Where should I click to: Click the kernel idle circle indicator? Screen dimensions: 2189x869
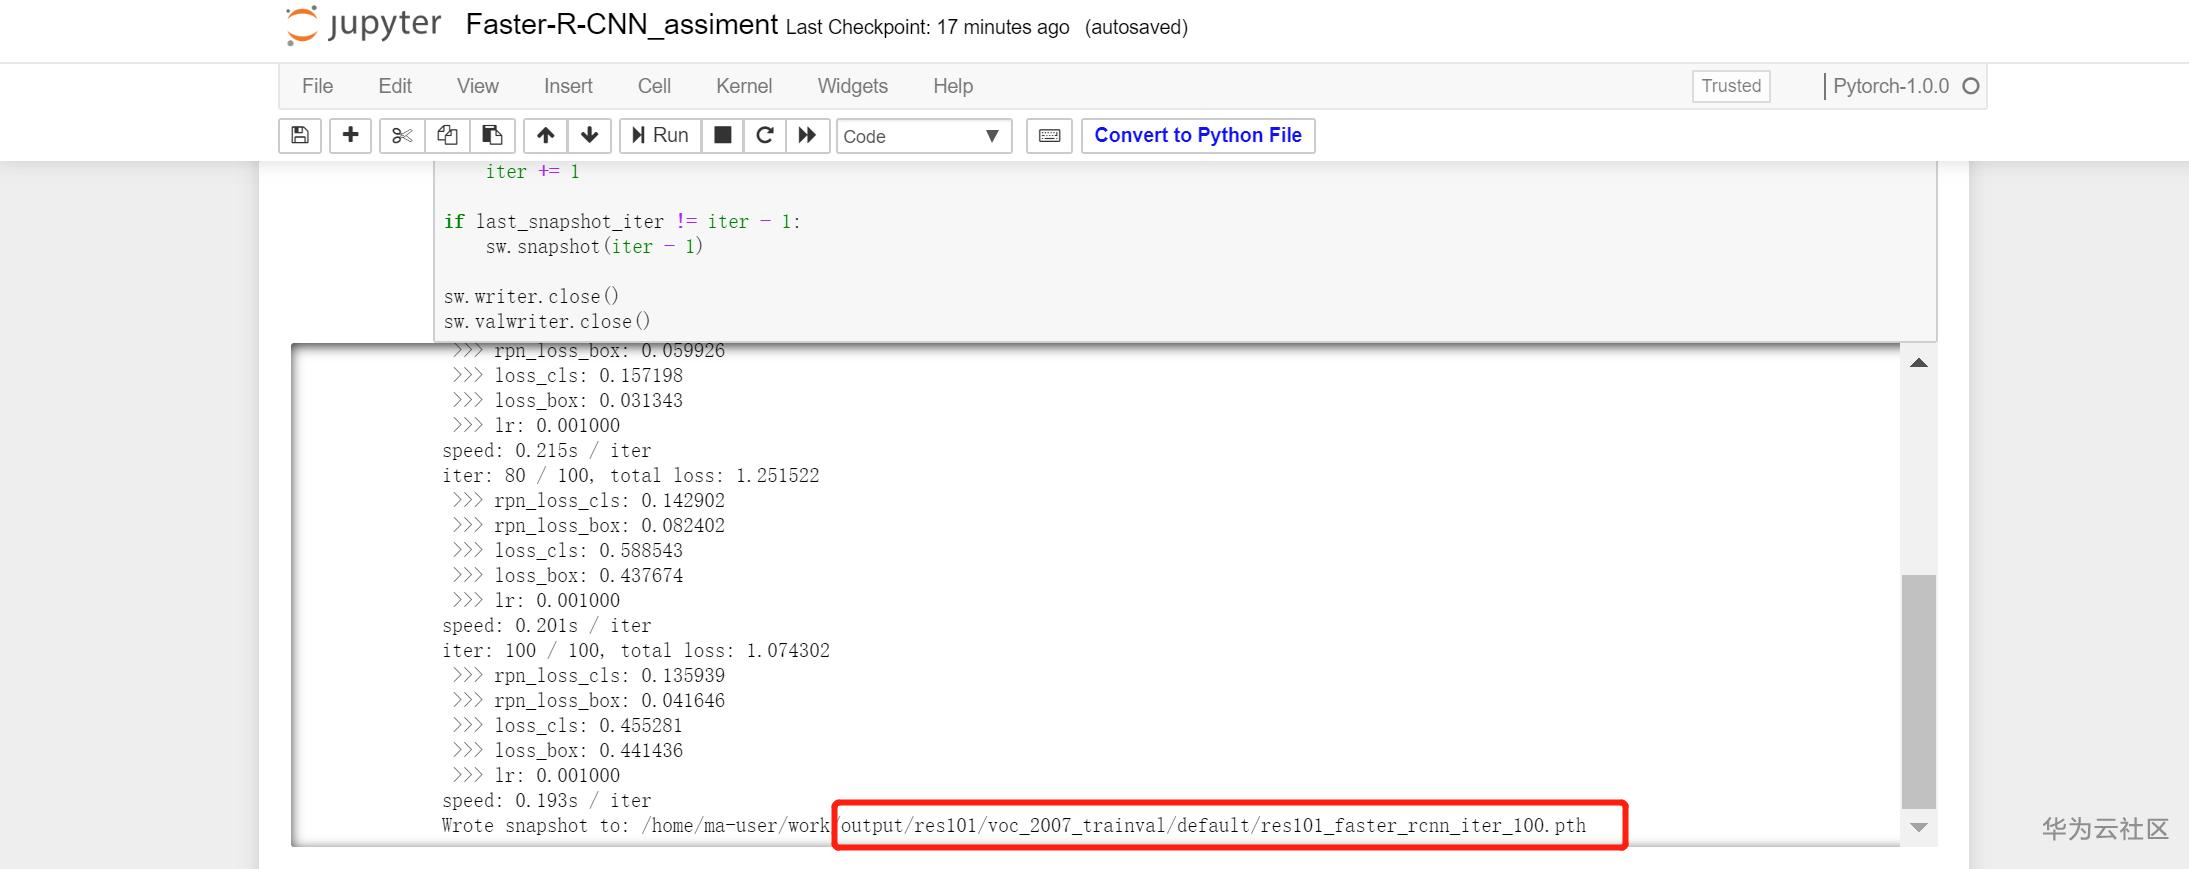tap(1971, 86)
